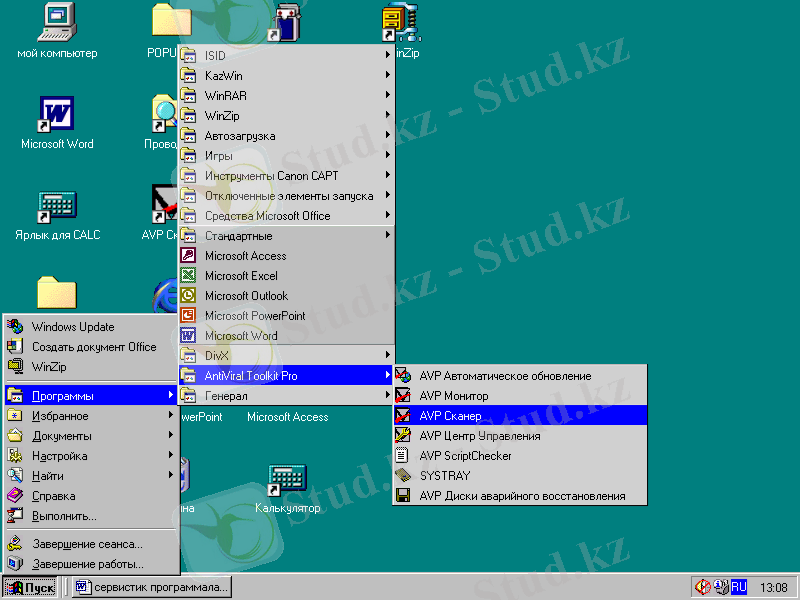
Task: Switch to the сервистик программала taskbar button
Action: (x=152, y=587)
